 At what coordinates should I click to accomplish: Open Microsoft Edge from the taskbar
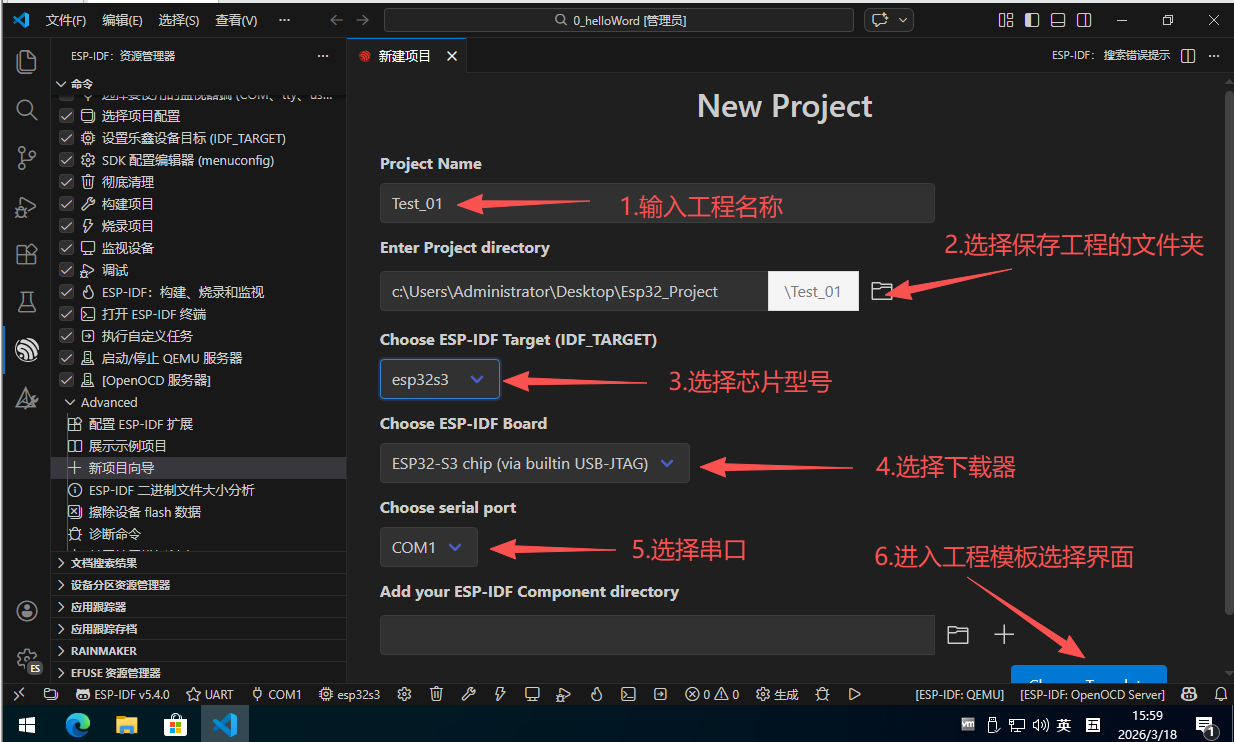point(78,724)
